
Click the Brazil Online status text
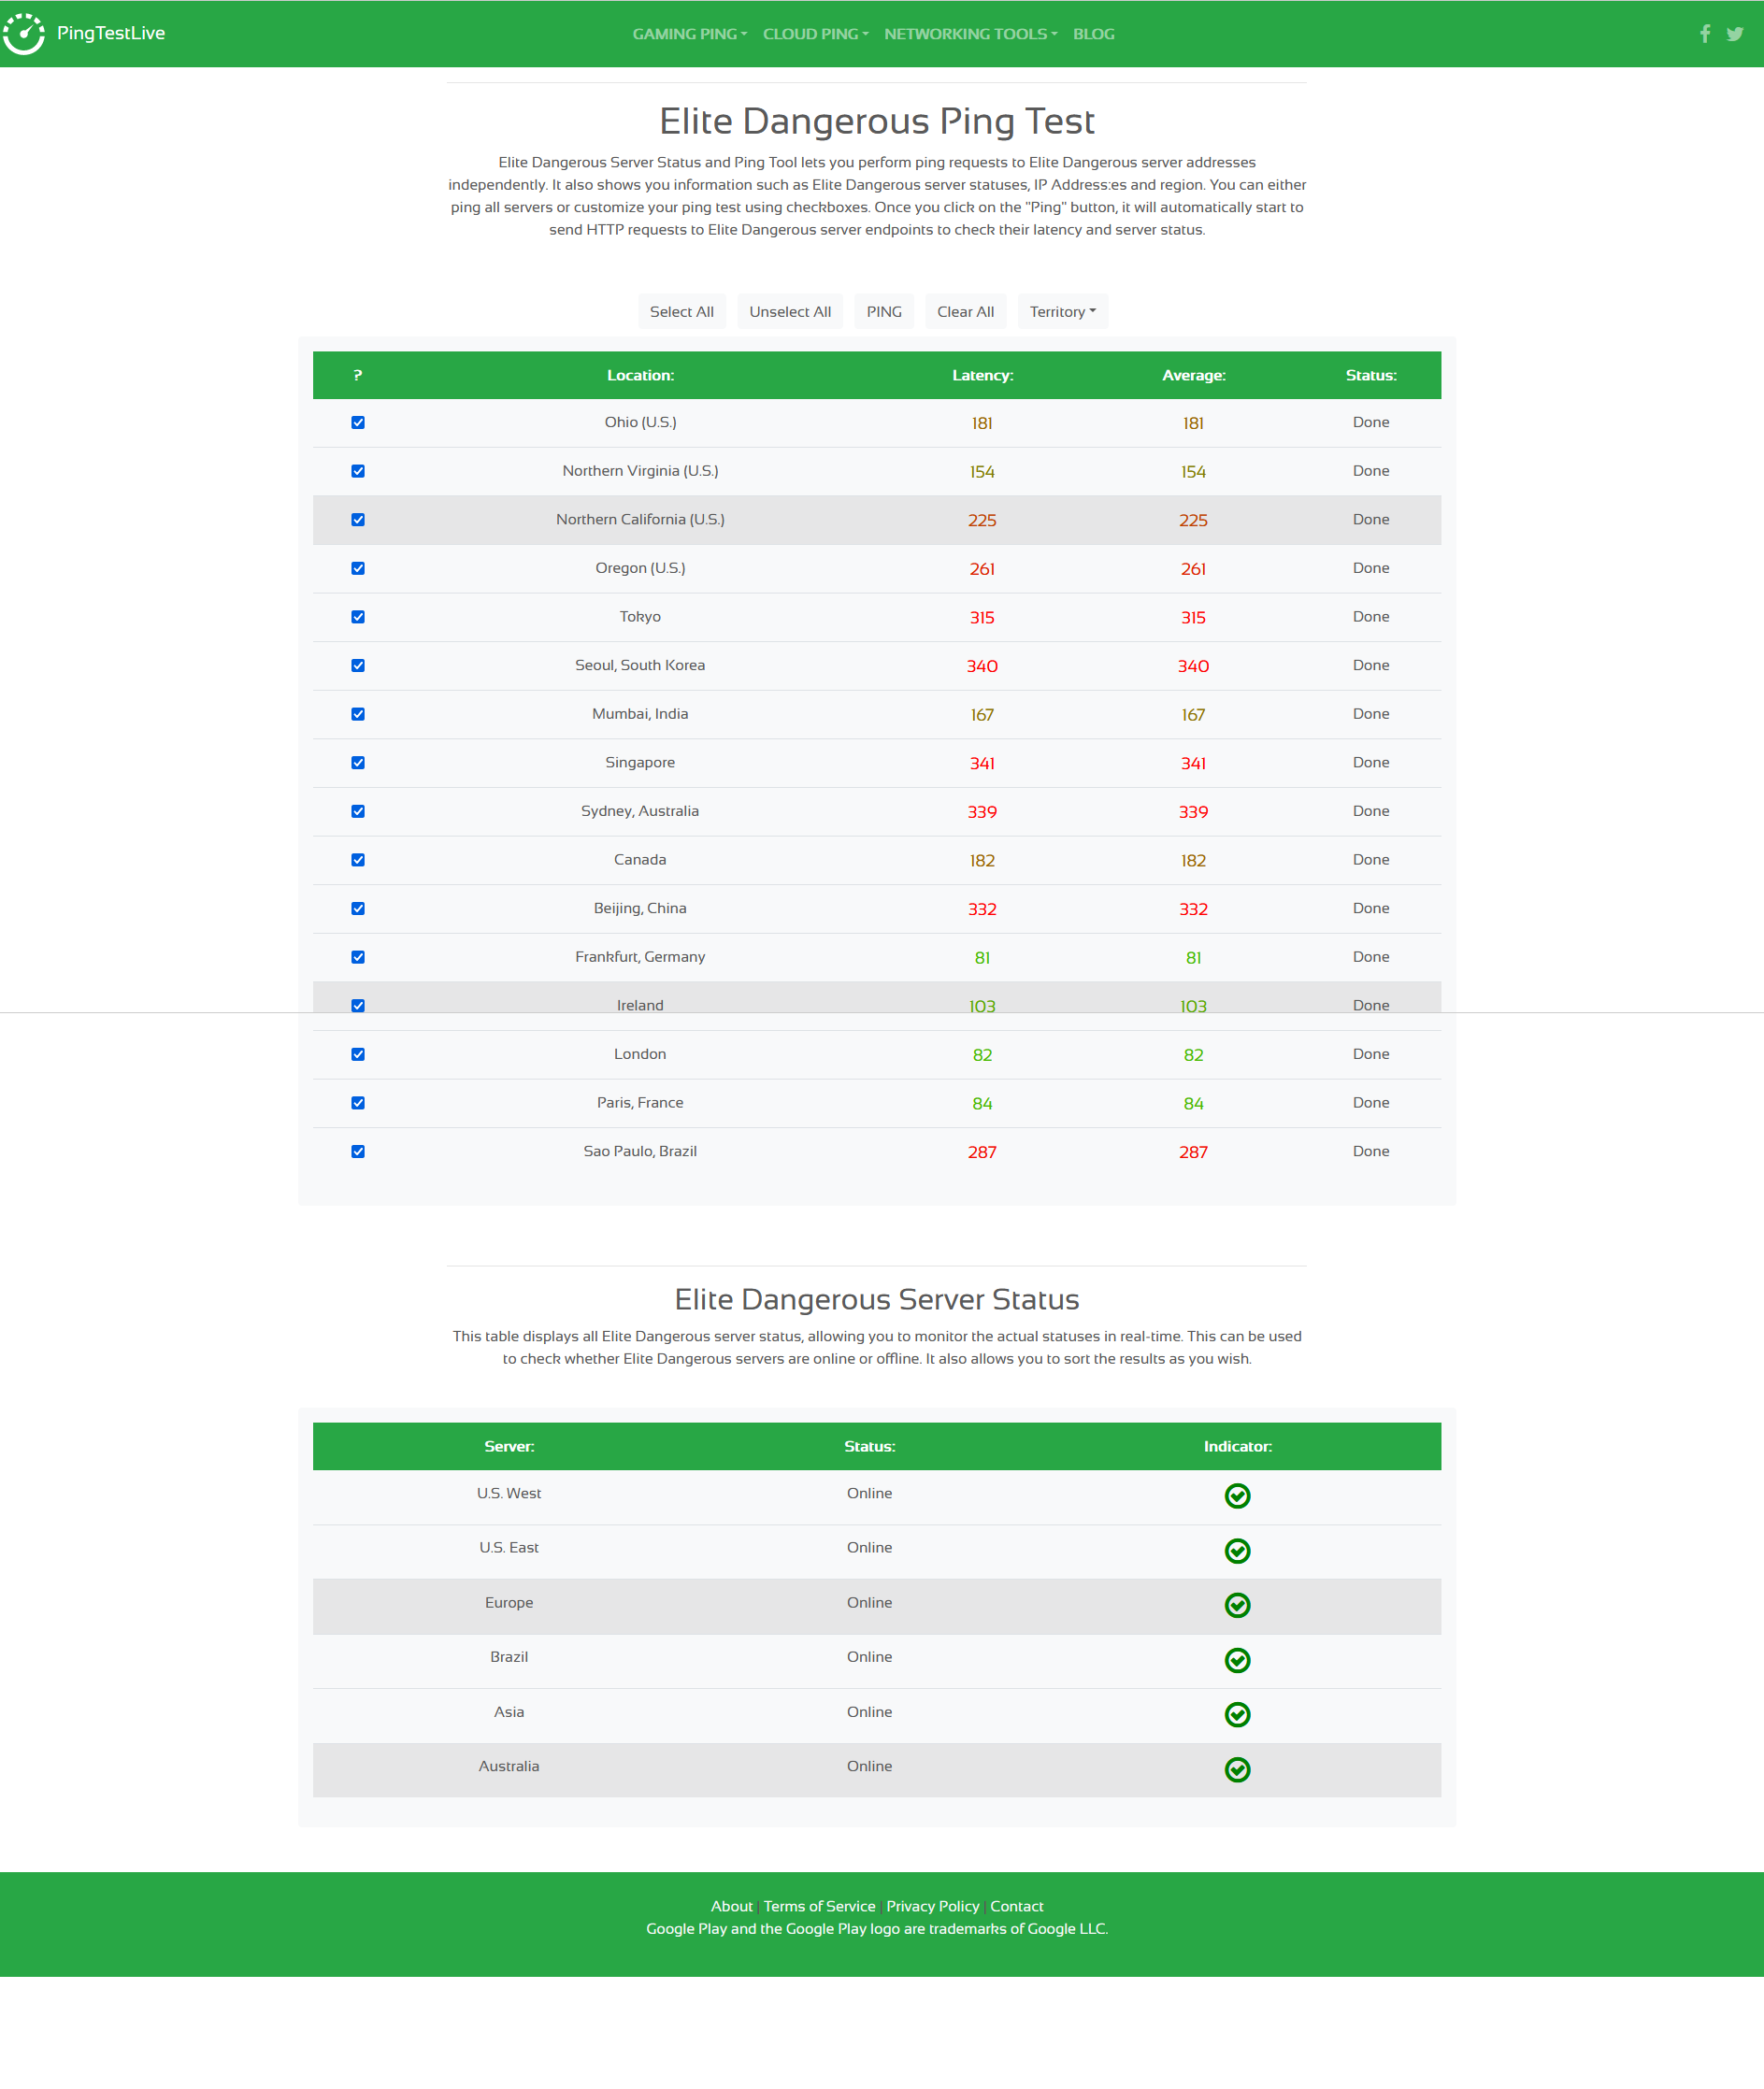click(x=869, y=1657)
